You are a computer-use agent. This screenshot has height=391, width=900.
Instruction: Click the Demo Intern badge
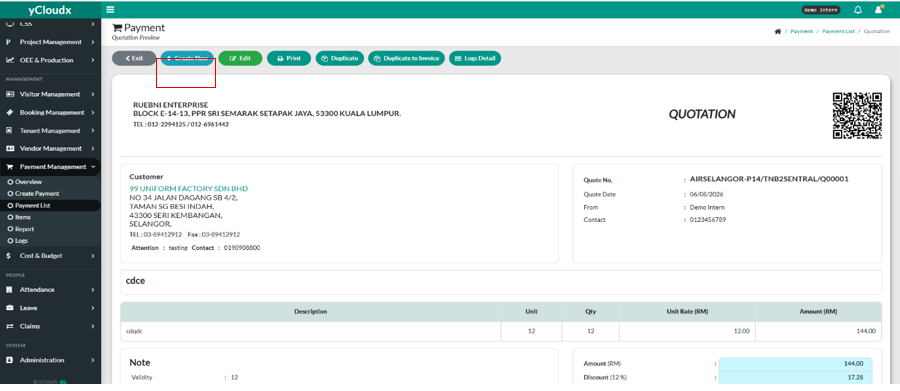(x=821, y=10)
